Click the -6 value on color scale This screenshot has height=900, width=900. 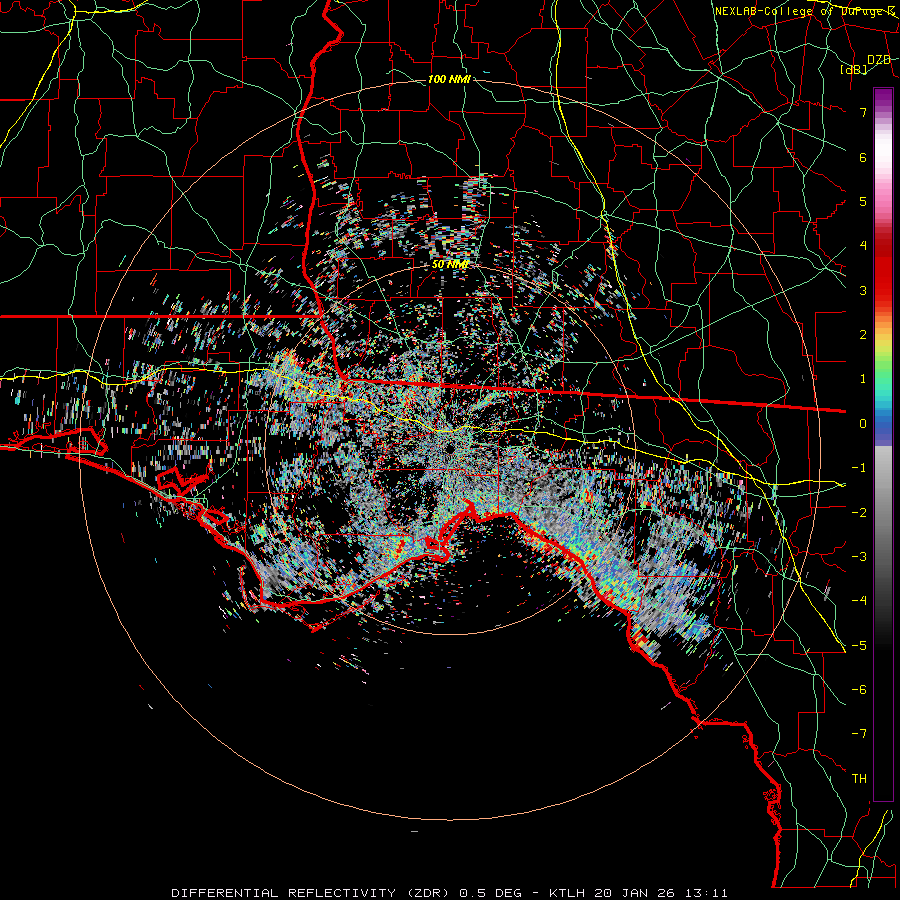(x=859, y=690)
